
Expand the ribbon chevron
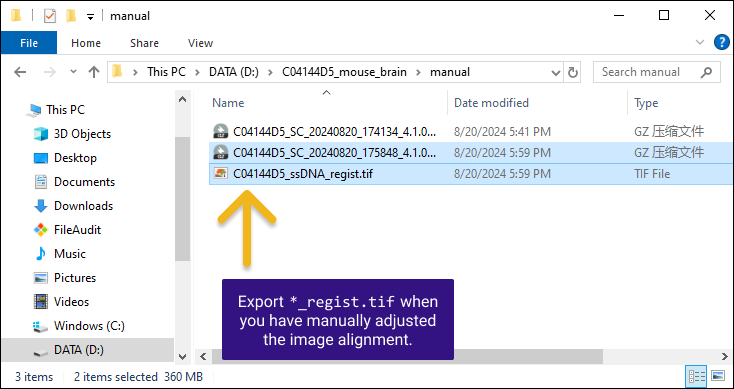point(700,43)
